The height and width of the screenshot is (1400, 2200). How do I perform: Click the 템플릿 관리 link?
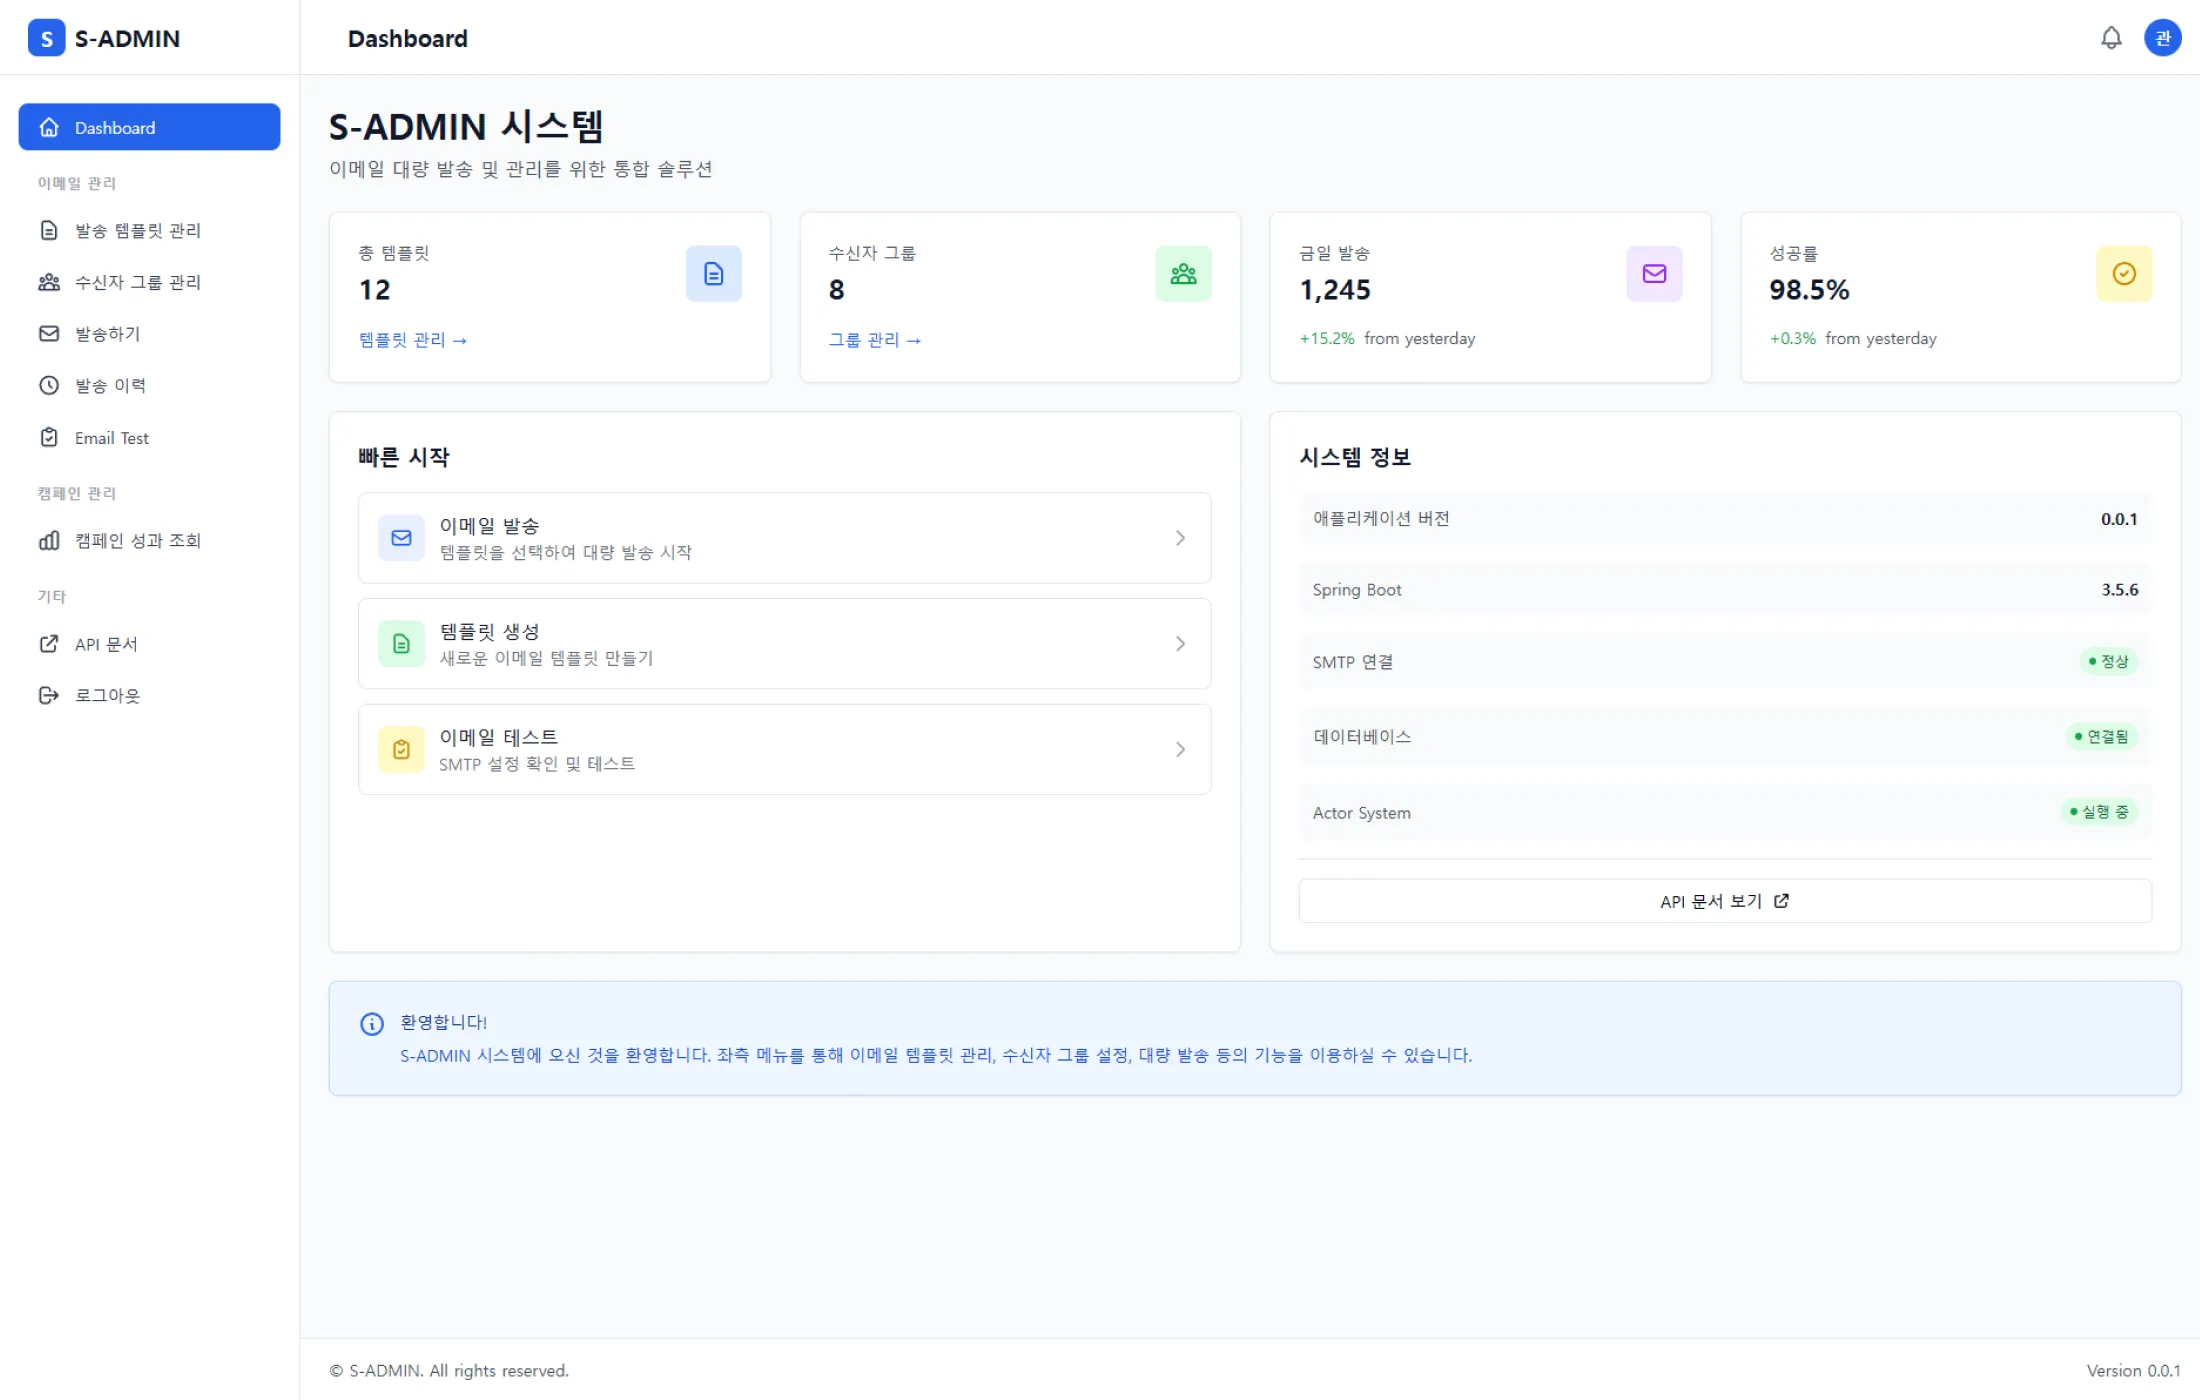click(412, 339)
